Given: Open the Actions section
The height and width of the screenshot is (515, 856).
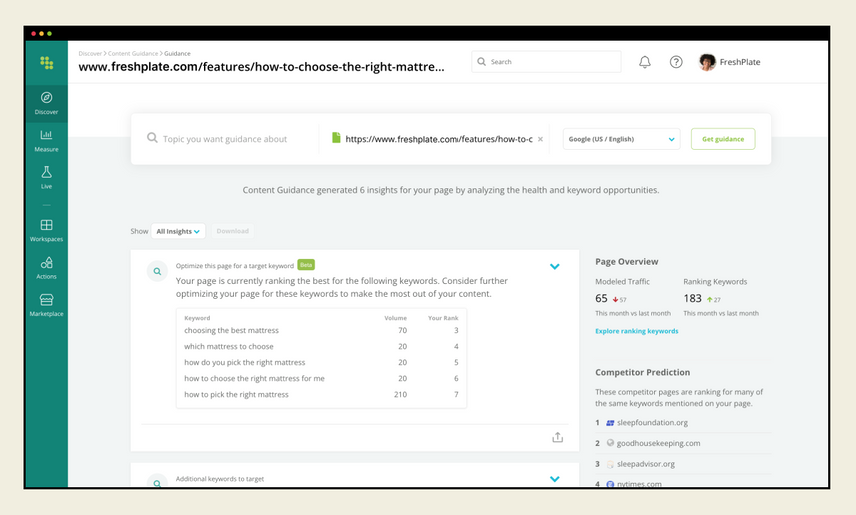Looking at the screenshot, I should click(46, 268).
